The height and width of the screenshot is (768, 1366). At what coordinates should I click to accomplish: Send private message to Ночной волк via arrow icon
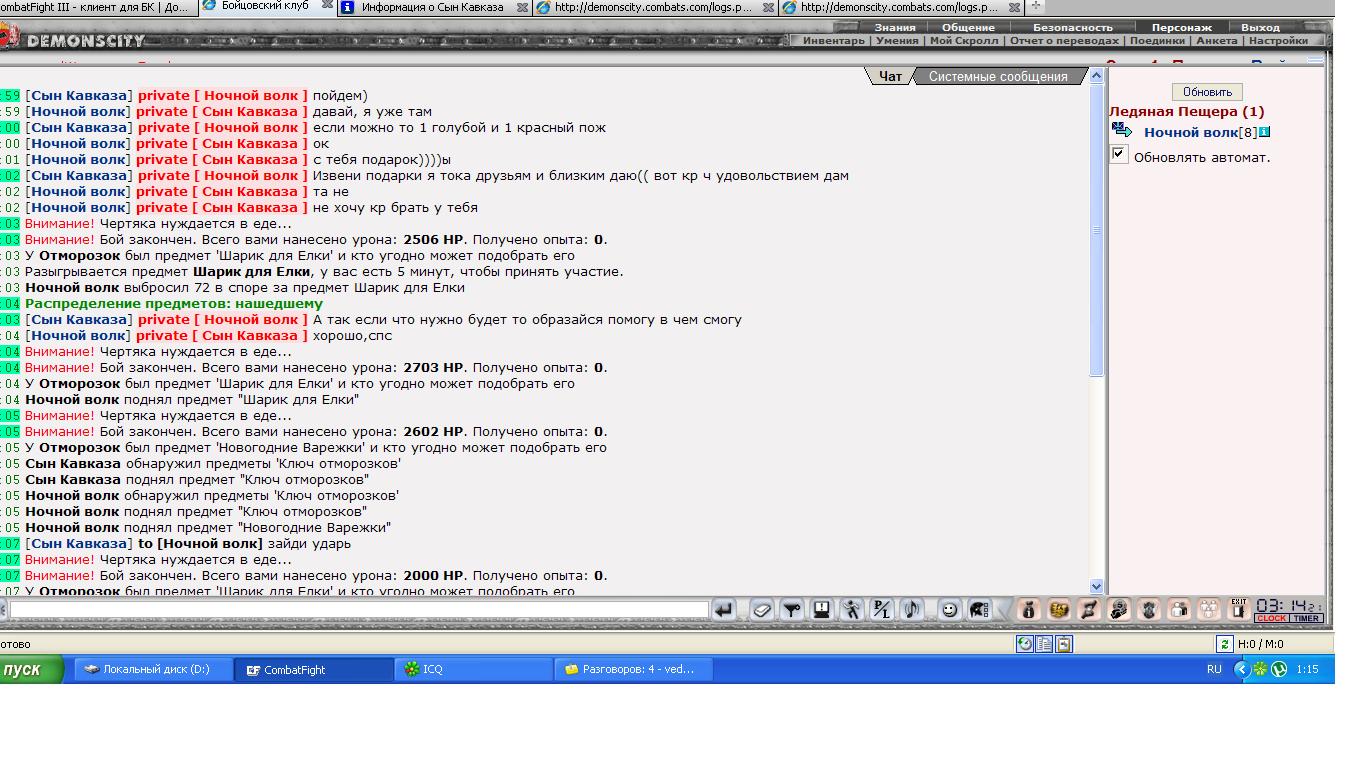click(1122, 131)
